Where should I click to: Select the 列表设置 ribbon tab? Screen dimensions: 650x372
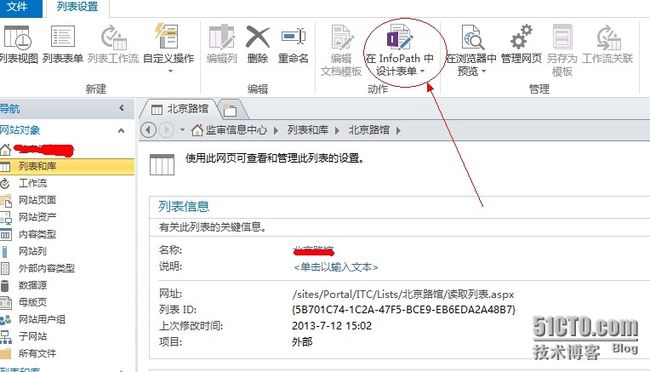pos(78,7)
